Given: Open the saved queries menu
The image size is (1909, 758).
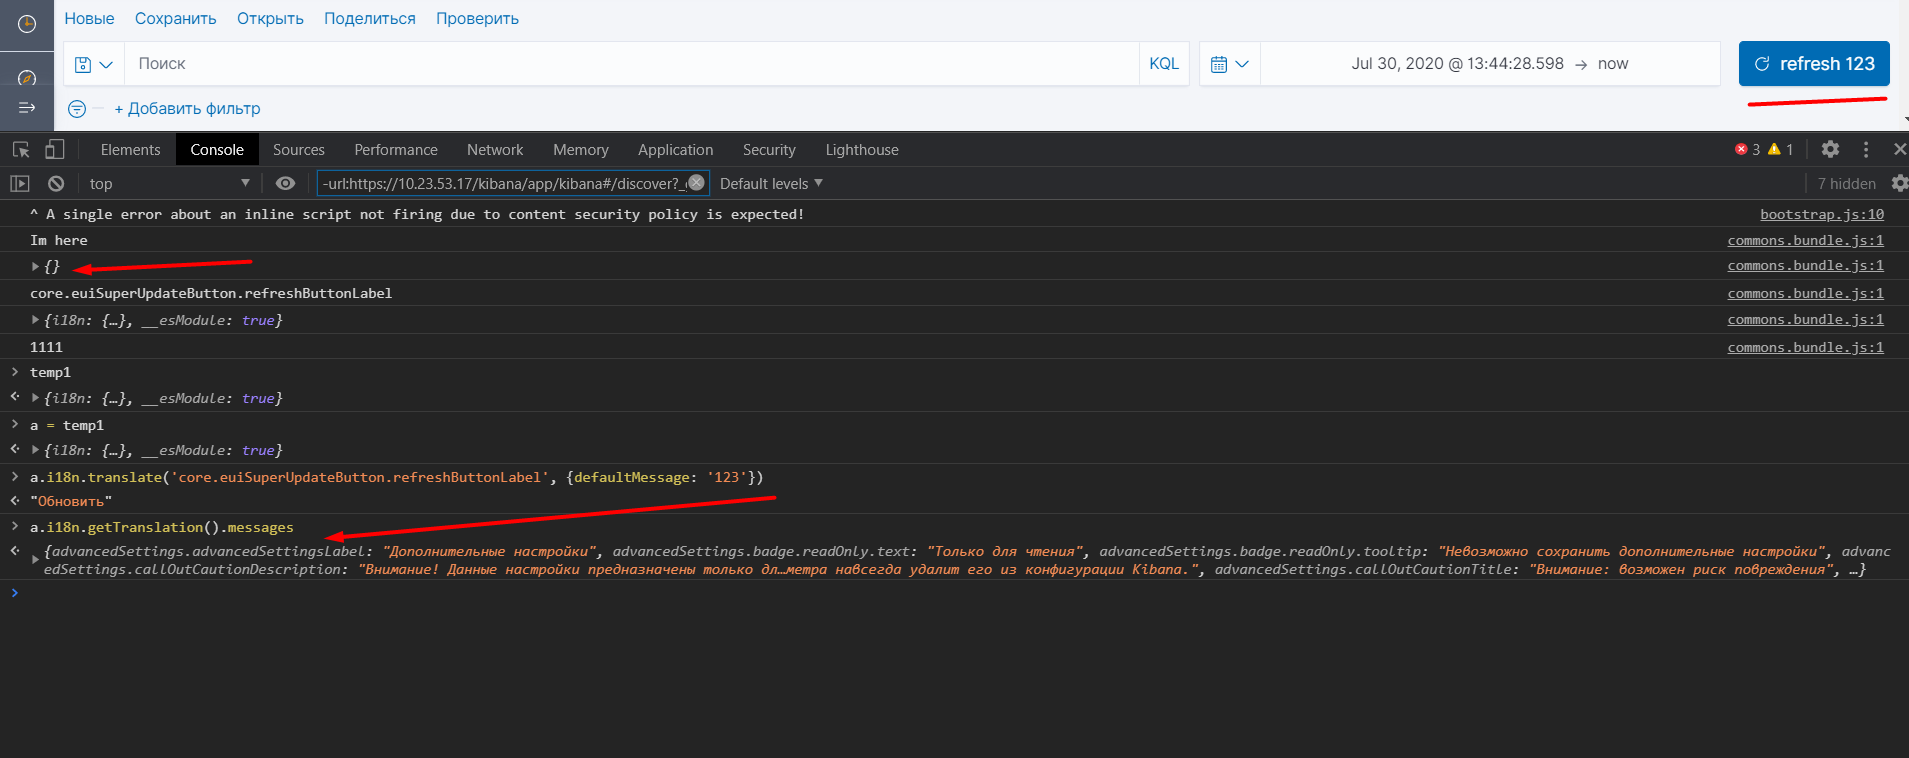Looking at the screenshot, I should click(x=94, y=64).
